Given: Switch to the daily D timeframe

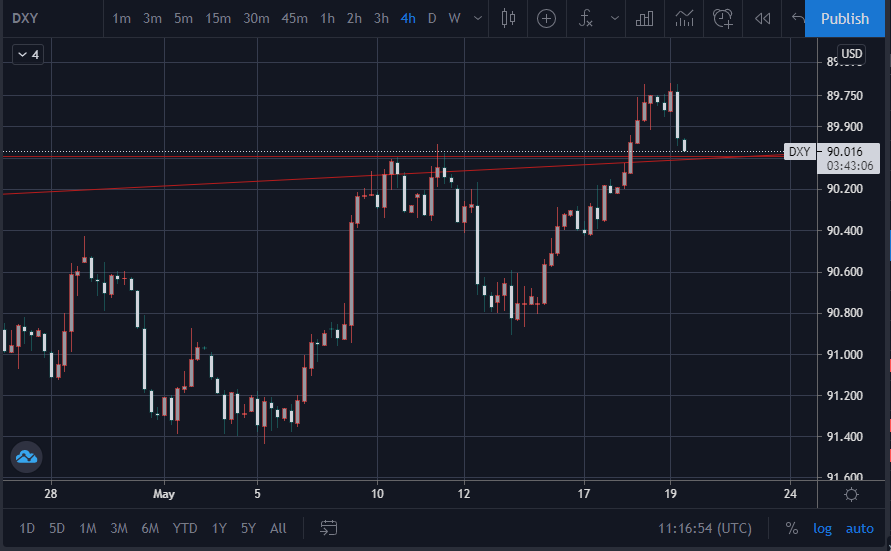Looking at the screenshot, I should tap(432, 19).
